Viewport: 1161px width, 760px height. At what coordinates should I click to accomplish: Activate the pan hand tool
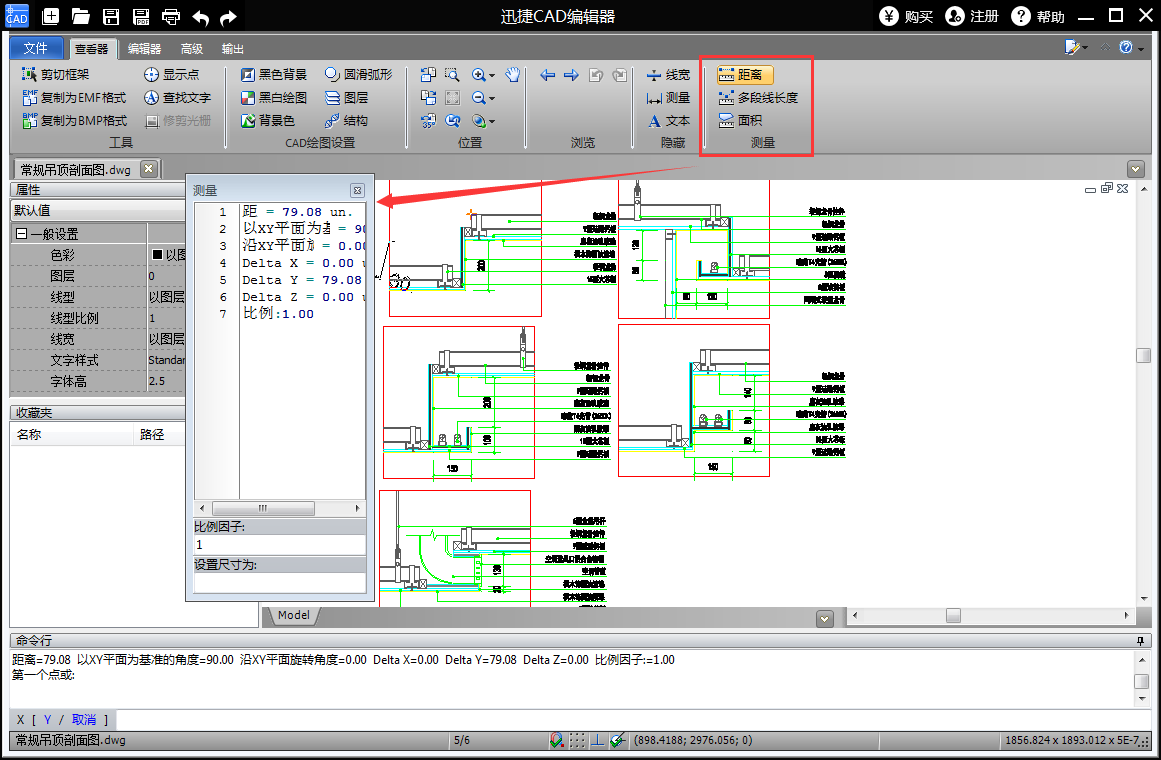[x=513, y=75]
